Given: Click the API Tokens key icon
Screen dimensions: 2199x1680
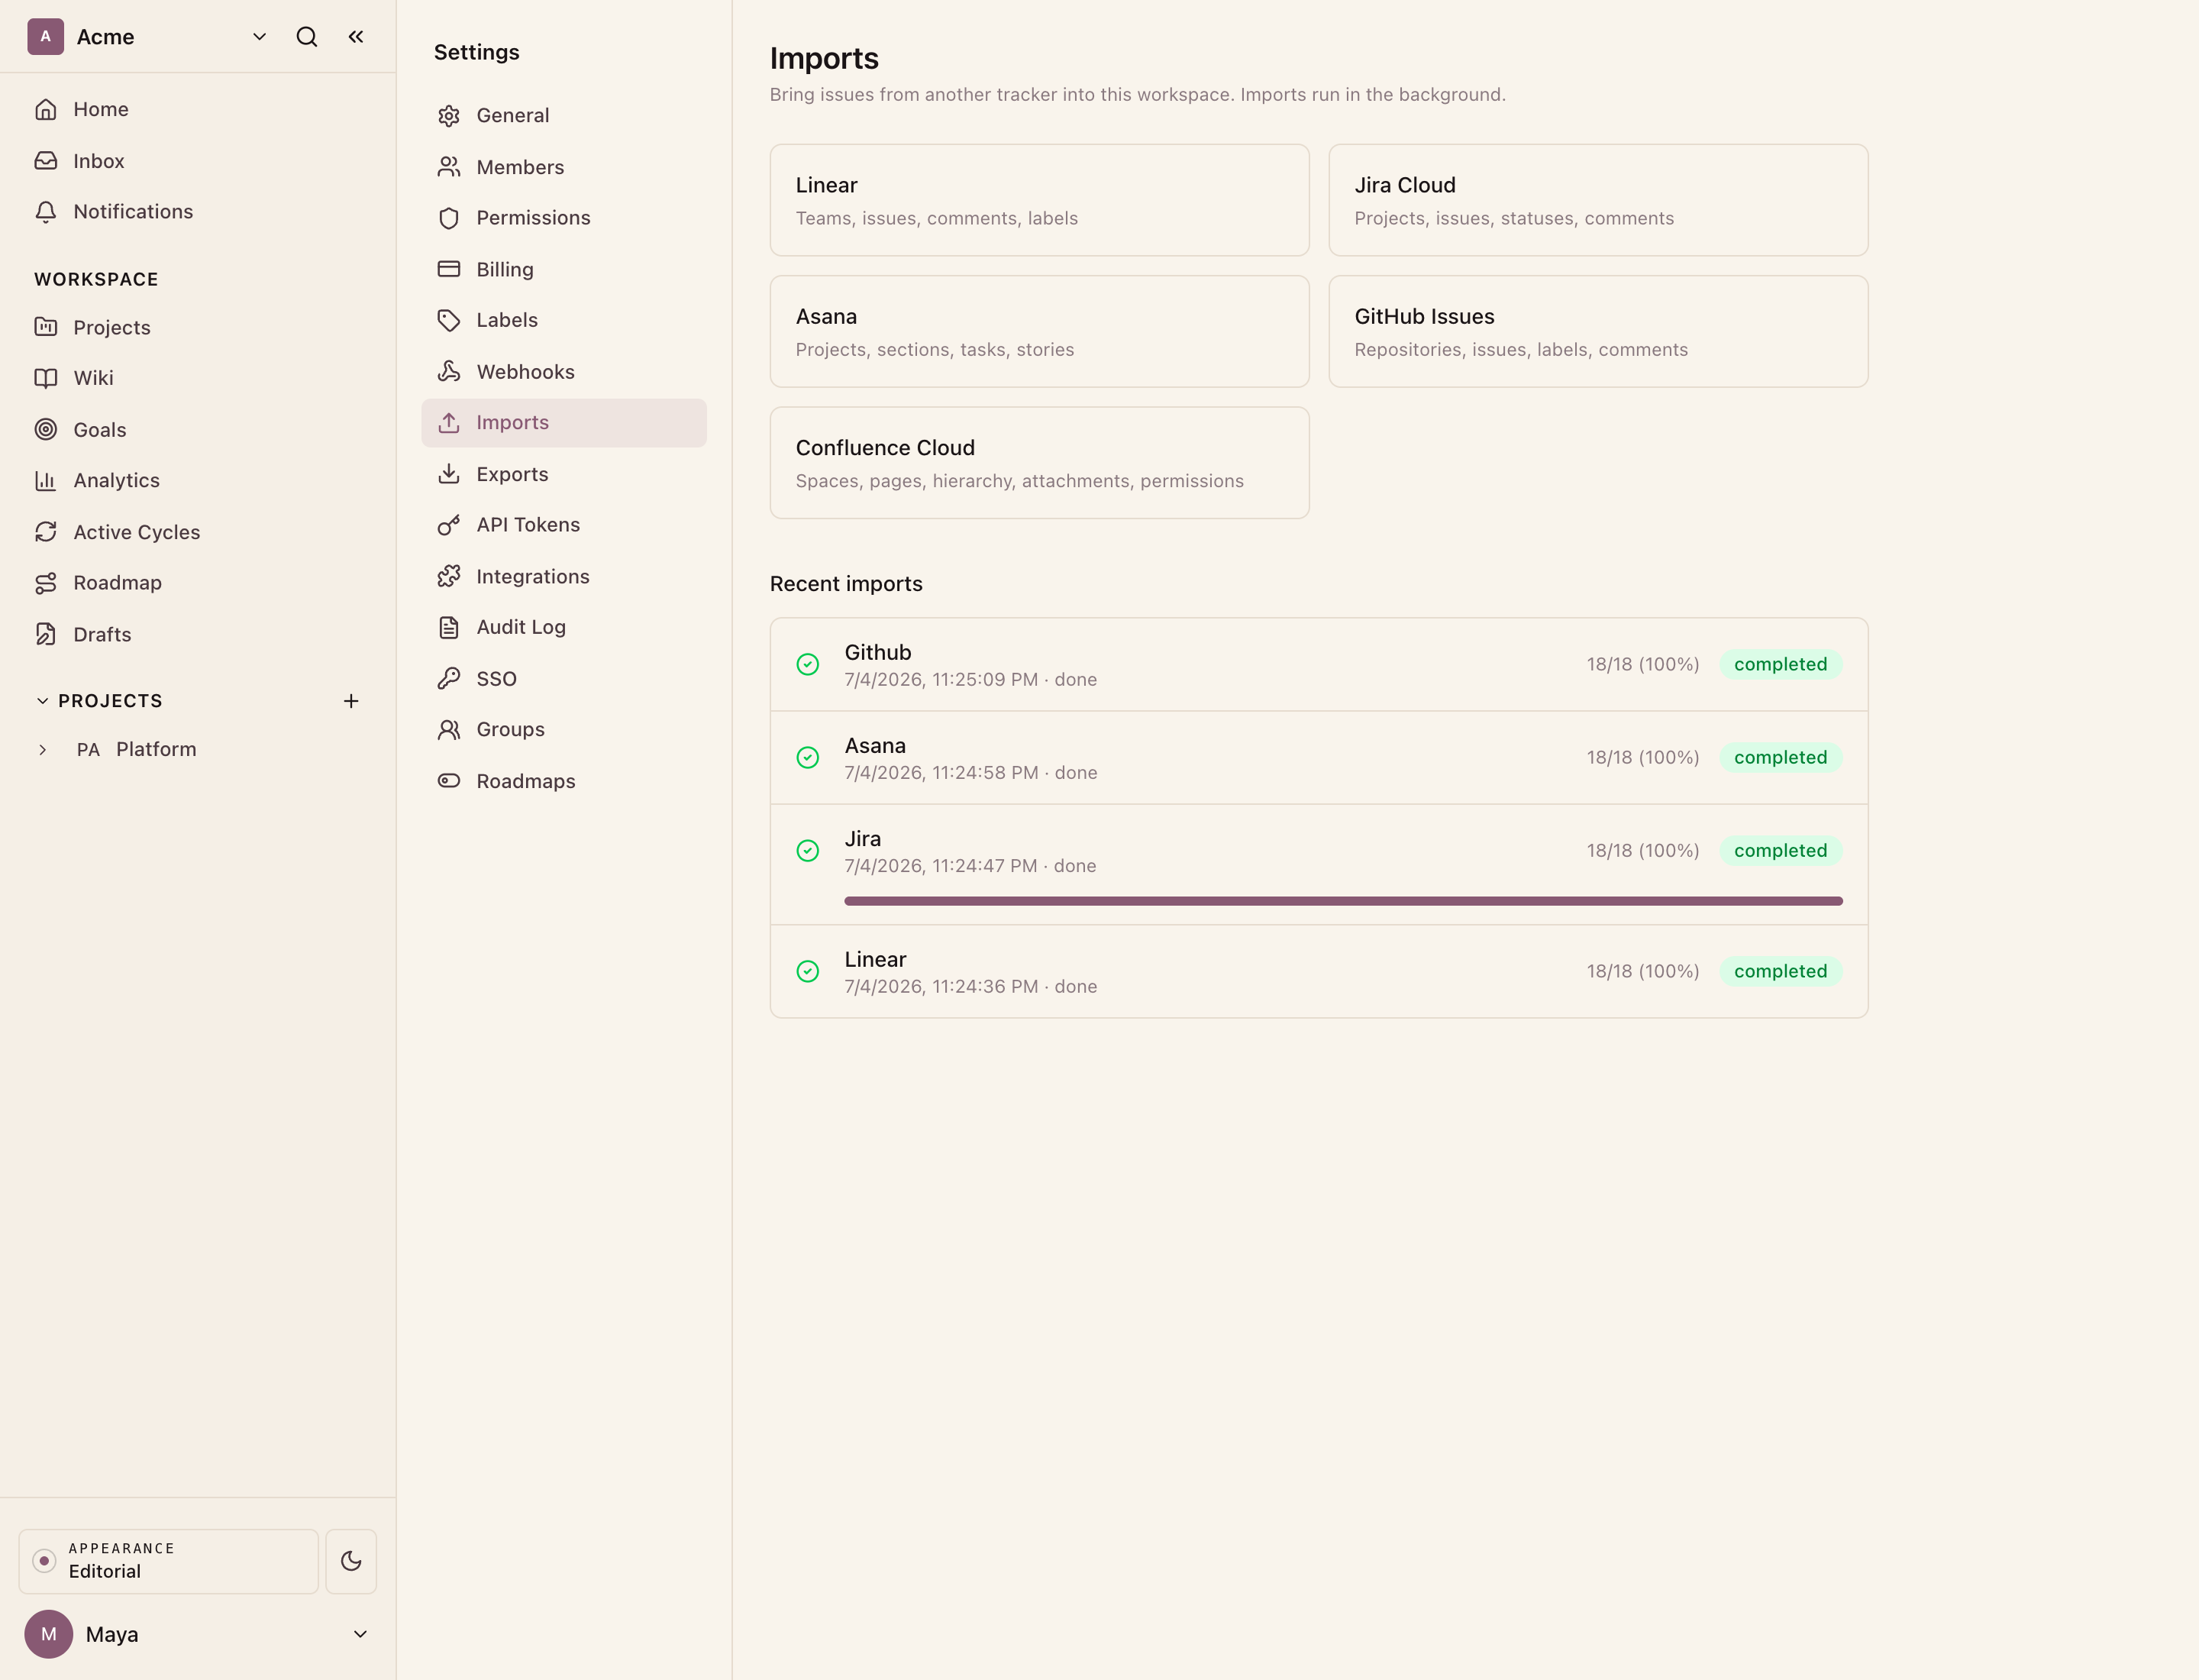Looking at the screenshot, I should tap(449, 525).
